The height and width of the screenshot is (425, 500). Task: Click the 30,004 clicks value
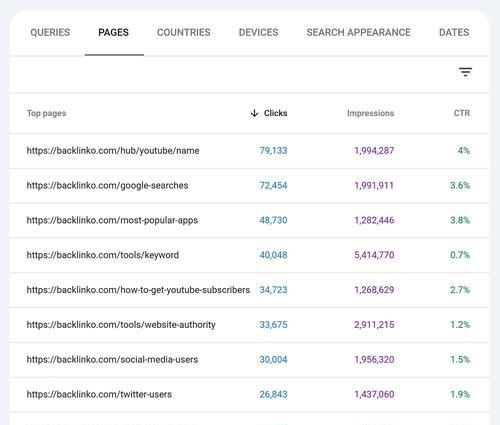pos(273,360)
